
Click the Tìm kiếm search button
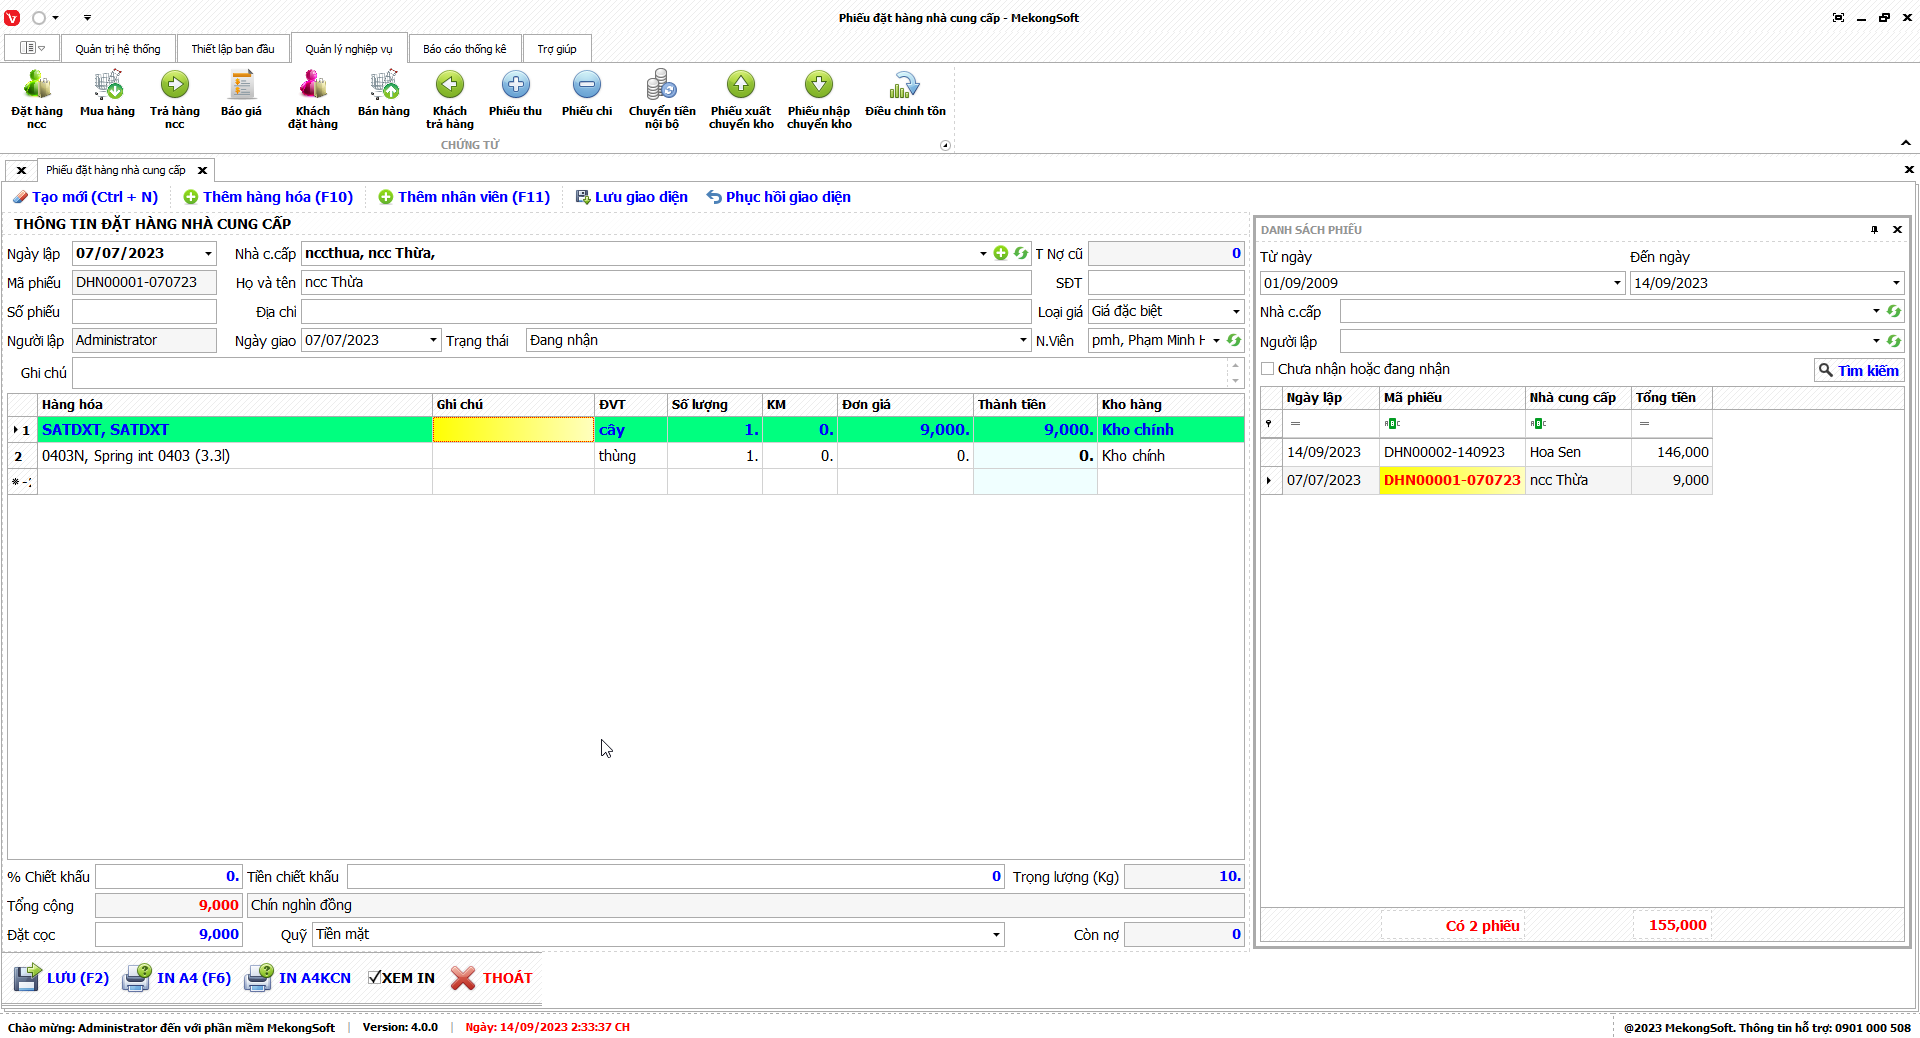point(1859,371)
